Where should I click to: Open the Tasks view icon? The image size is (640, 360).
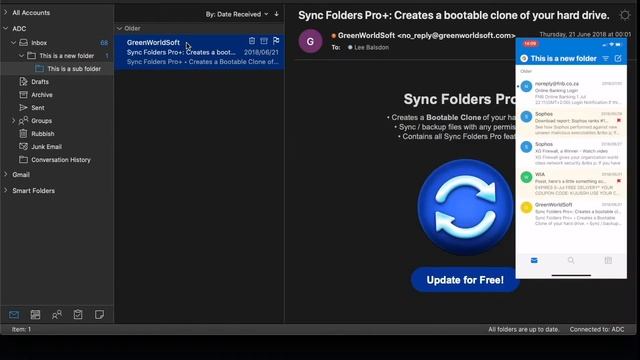78,315
